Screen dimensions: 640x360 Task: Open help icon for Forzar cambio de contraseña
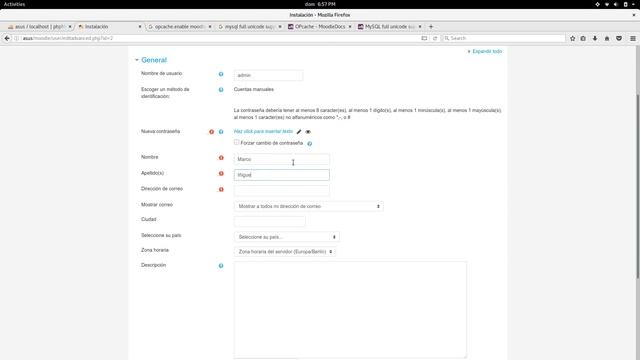tap(309, 144)
